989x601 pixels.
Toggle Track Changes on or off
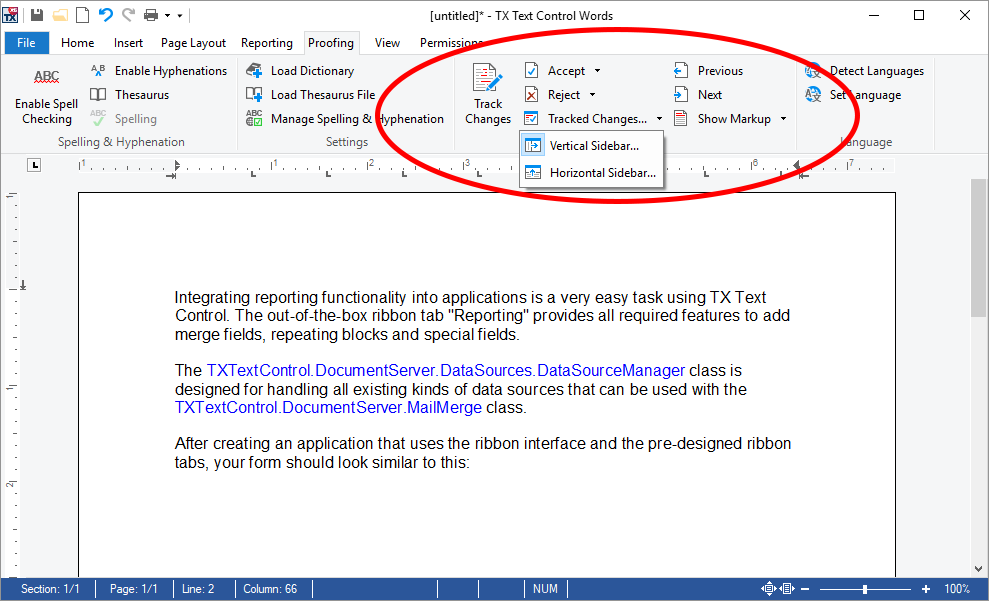pyautogui.click(x=488, y=95)
